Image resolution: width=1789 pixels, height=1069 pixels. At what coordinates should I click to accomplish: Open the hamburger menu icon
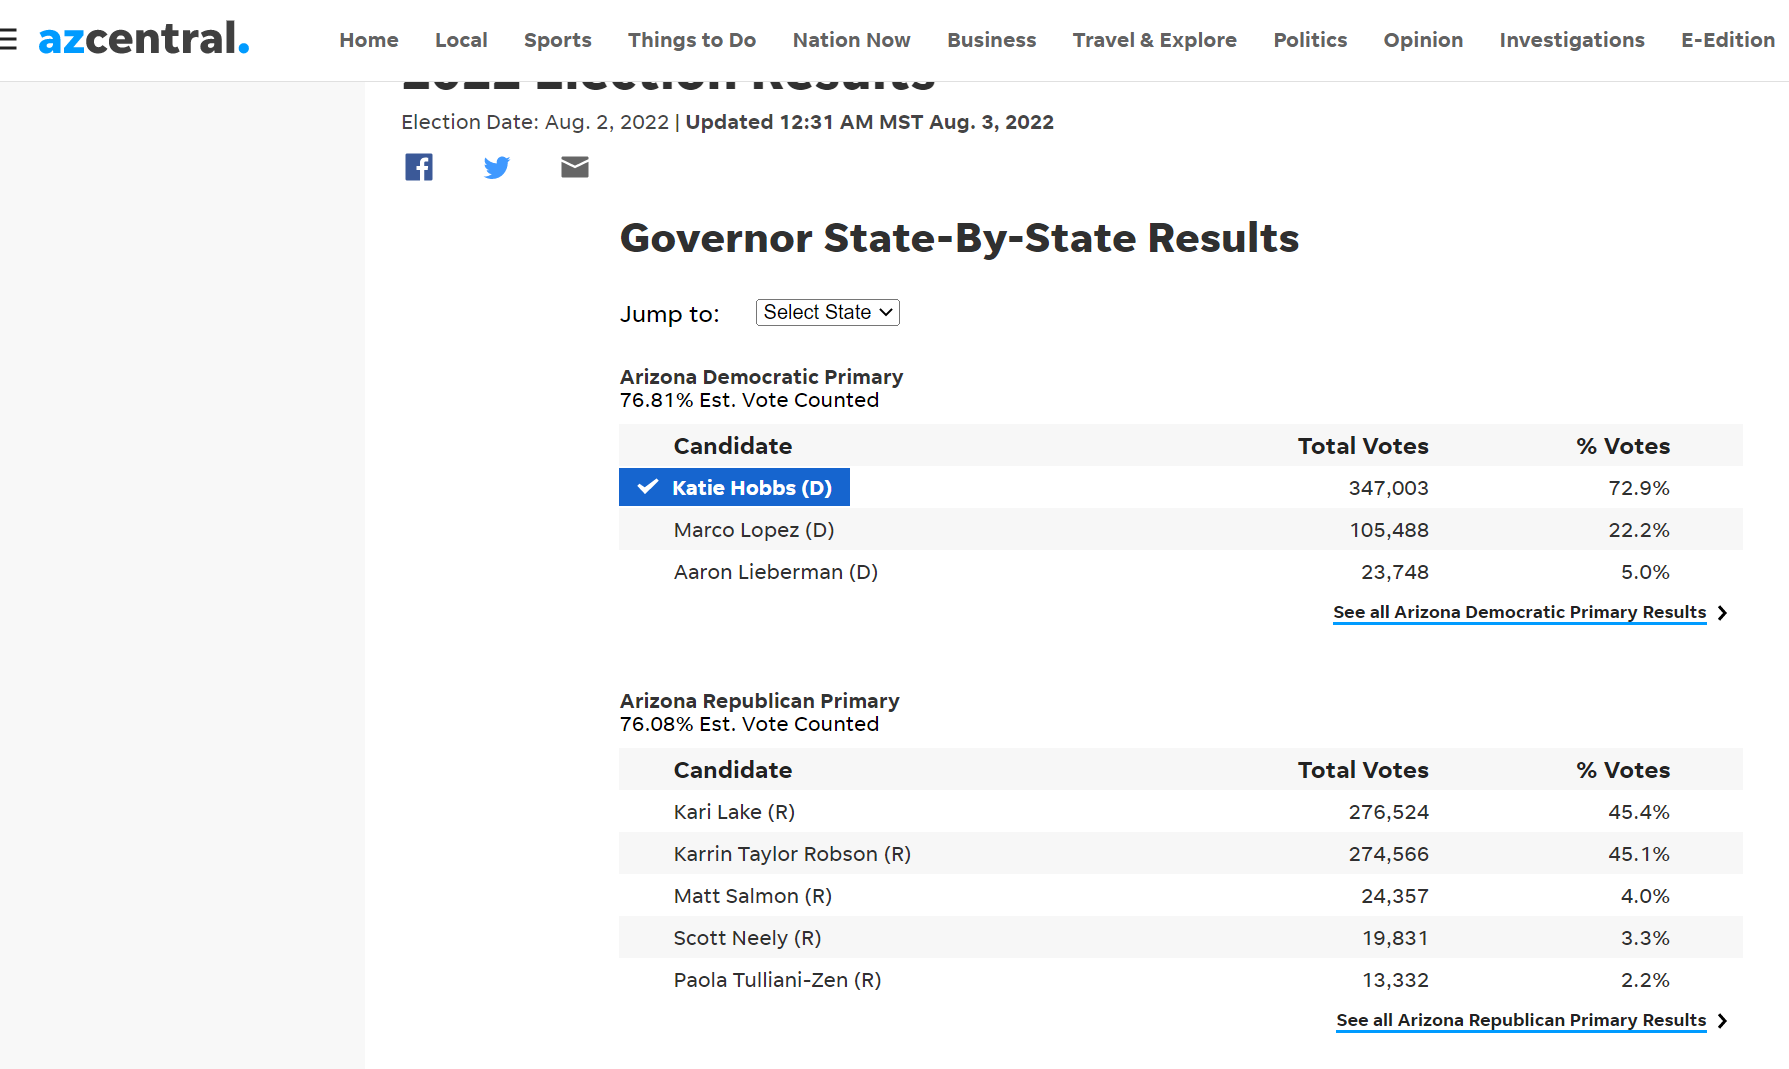tap(8, 40)
